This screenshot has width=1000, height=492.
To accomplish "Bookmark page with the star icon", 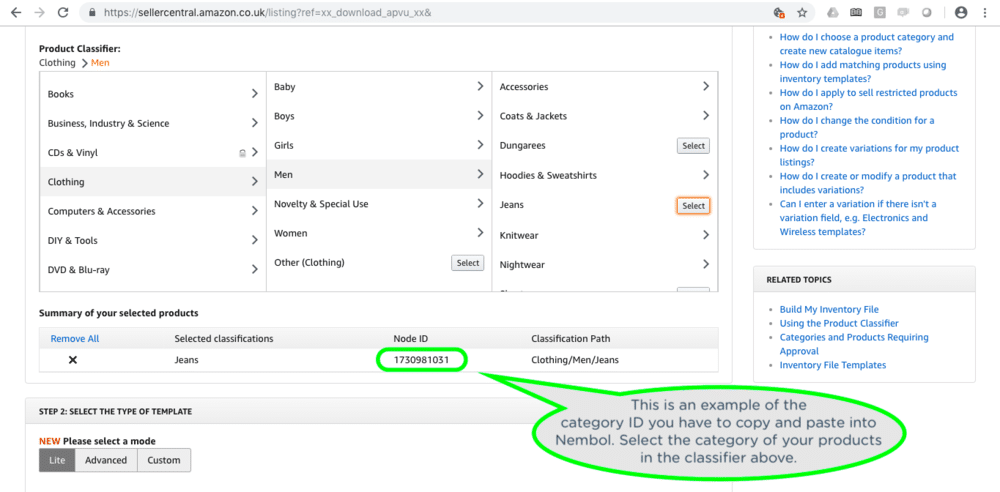I will tap(802, 12).
